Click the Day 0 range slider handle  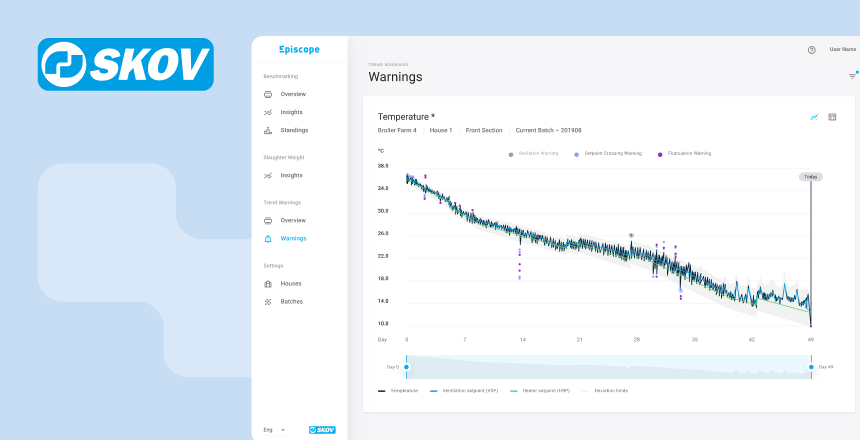tap(406, 367)
